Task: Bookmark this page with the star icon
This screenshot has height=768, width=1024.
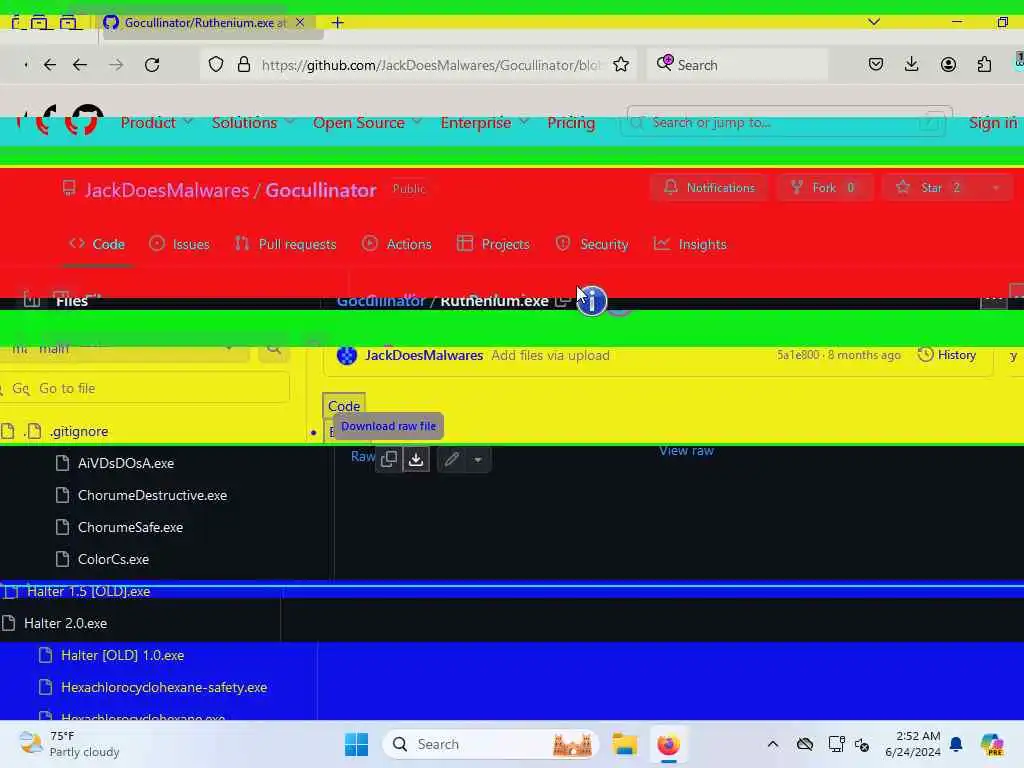Action: [621, 65]
